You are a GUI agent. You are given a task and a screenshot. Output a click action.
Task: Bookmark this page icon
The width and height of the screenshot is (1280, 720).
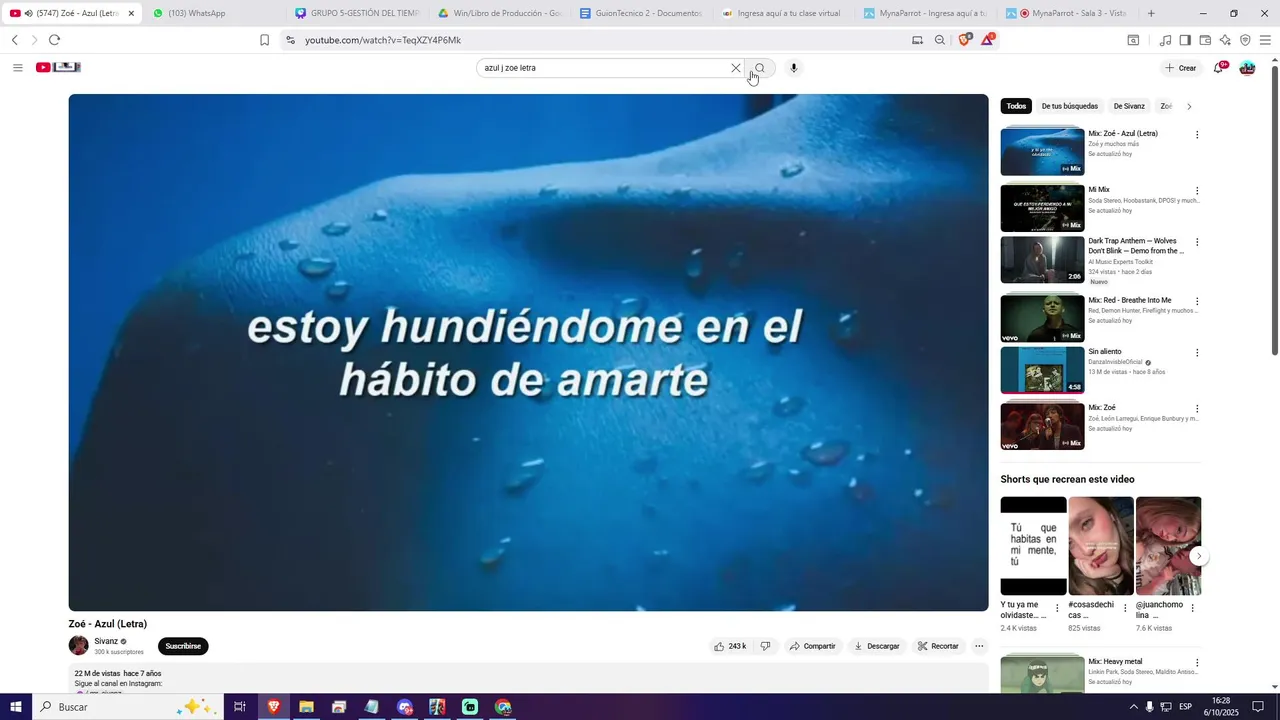(x=264, y=40)
